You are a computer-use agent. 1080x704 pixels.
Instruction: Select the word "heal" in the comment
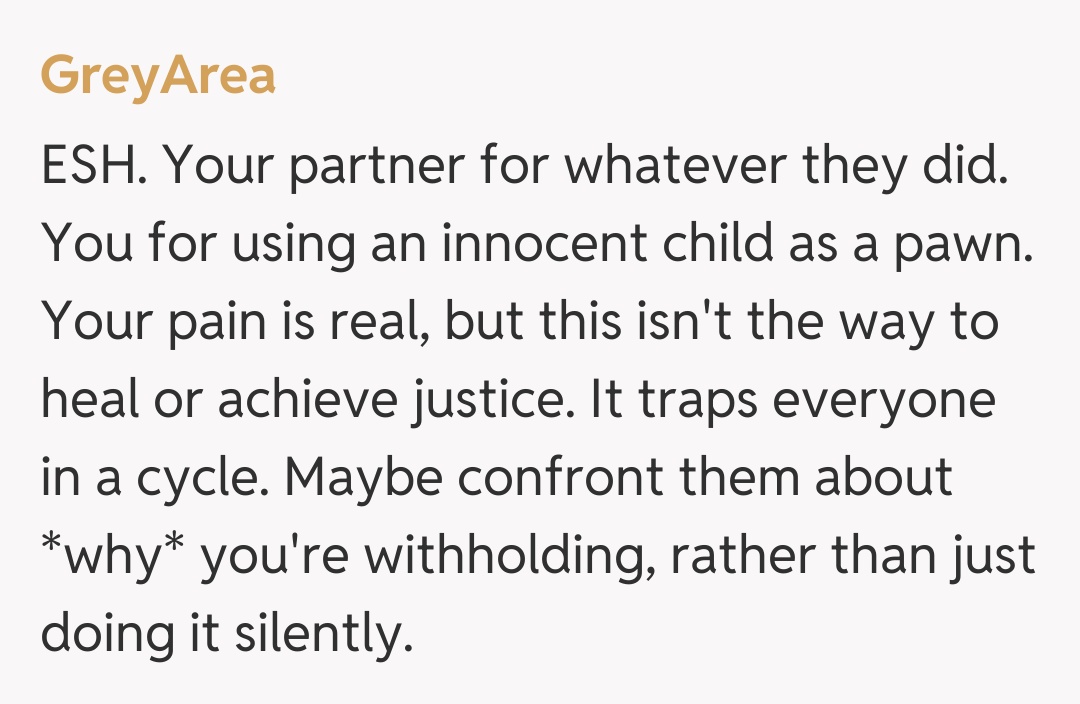[92, 402]
